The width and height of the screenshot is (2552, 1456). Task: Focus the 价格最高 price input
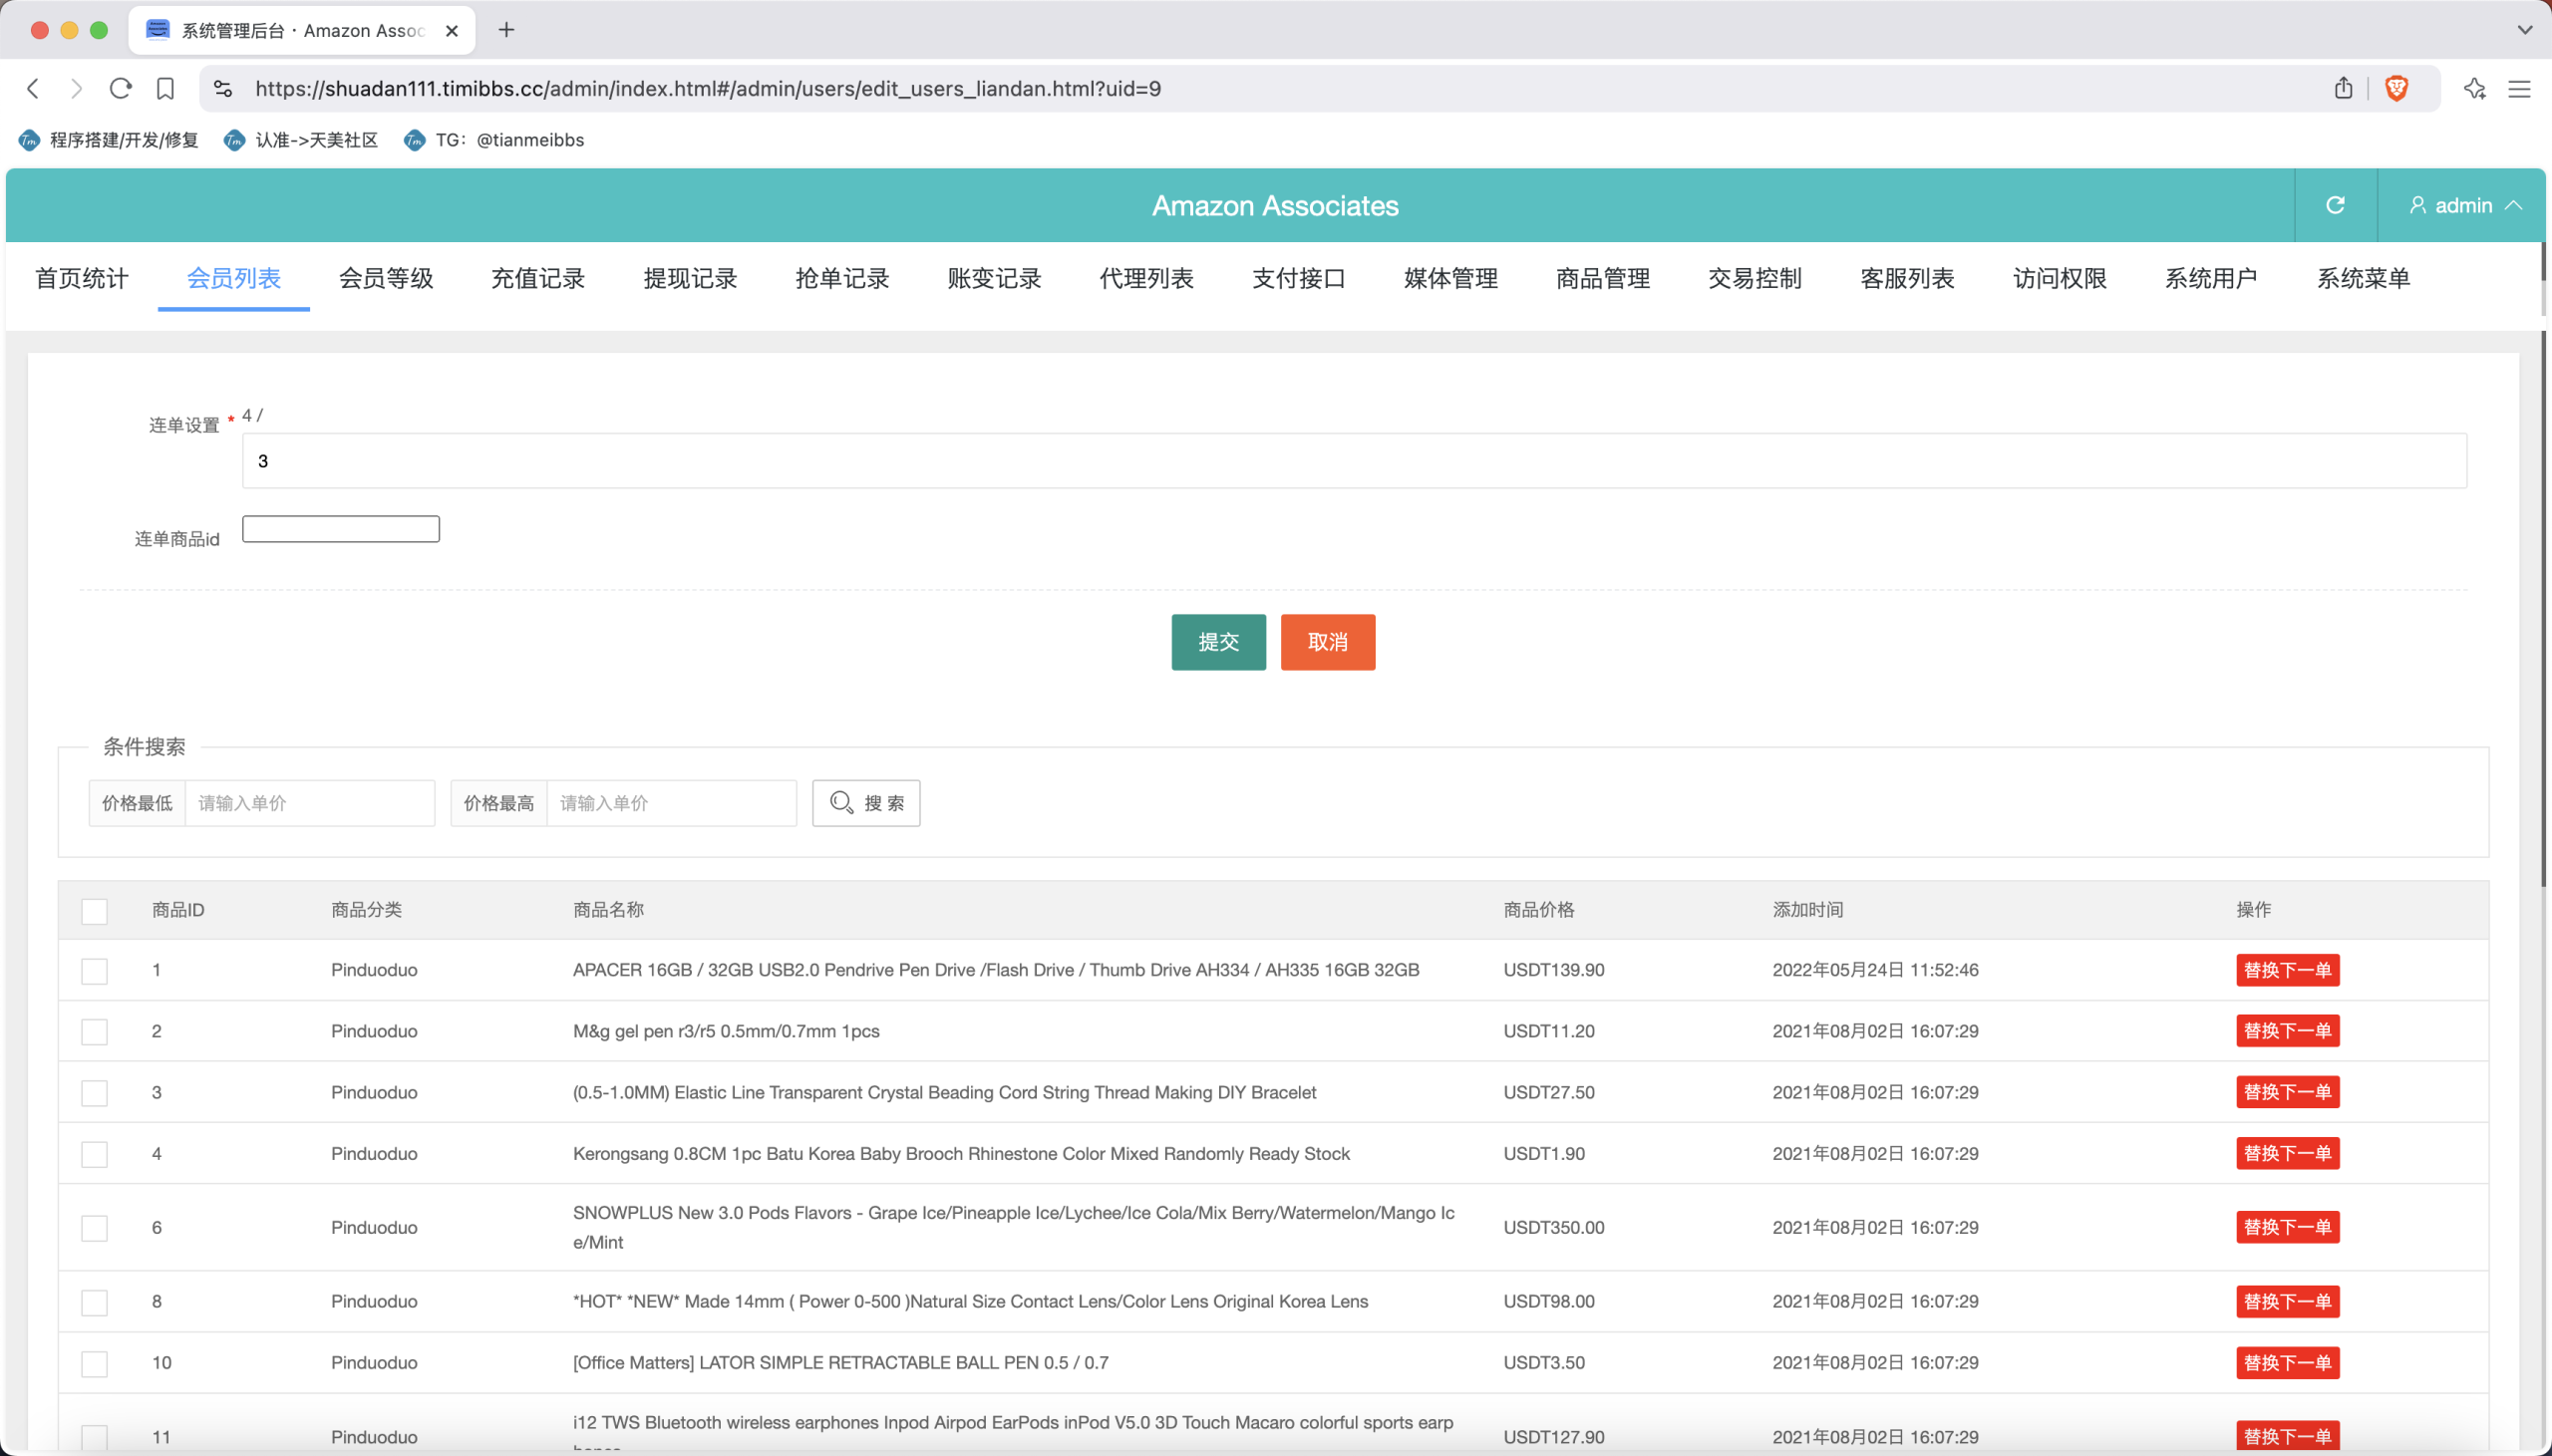672,803
